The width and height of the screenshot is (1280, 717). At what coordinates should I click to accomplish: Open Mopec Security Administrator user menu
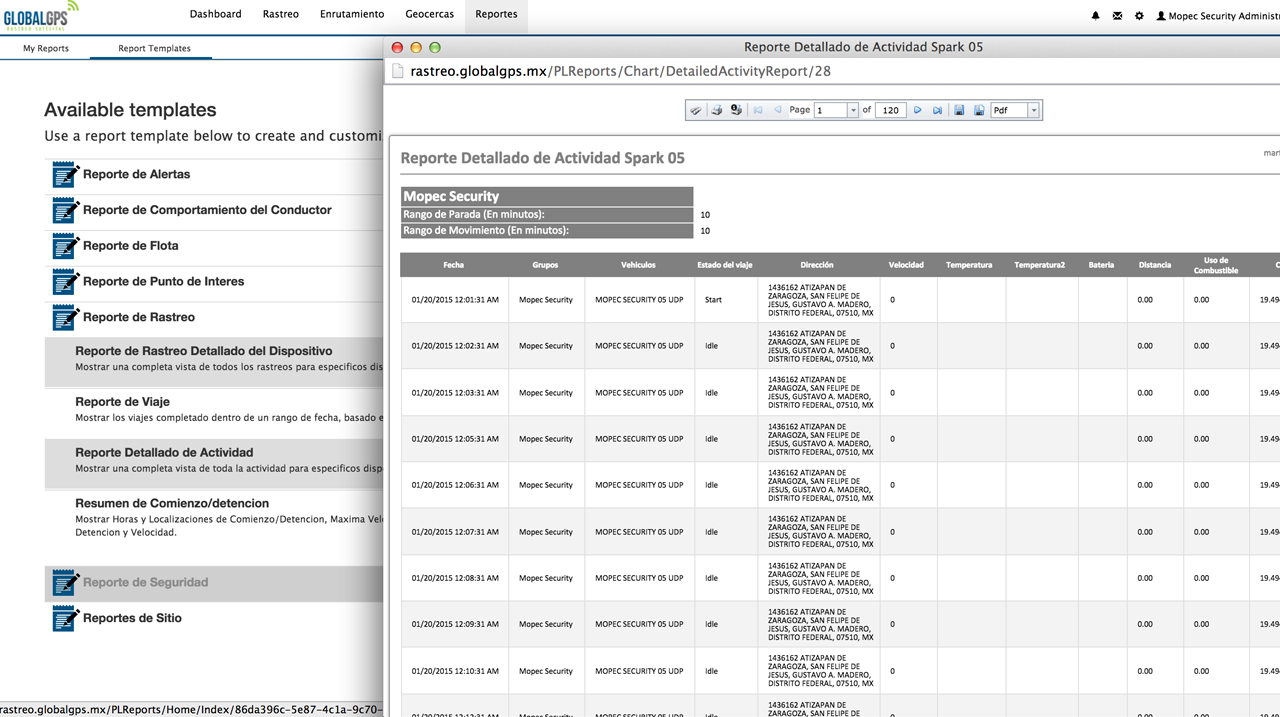click(x=1217, y=15)
